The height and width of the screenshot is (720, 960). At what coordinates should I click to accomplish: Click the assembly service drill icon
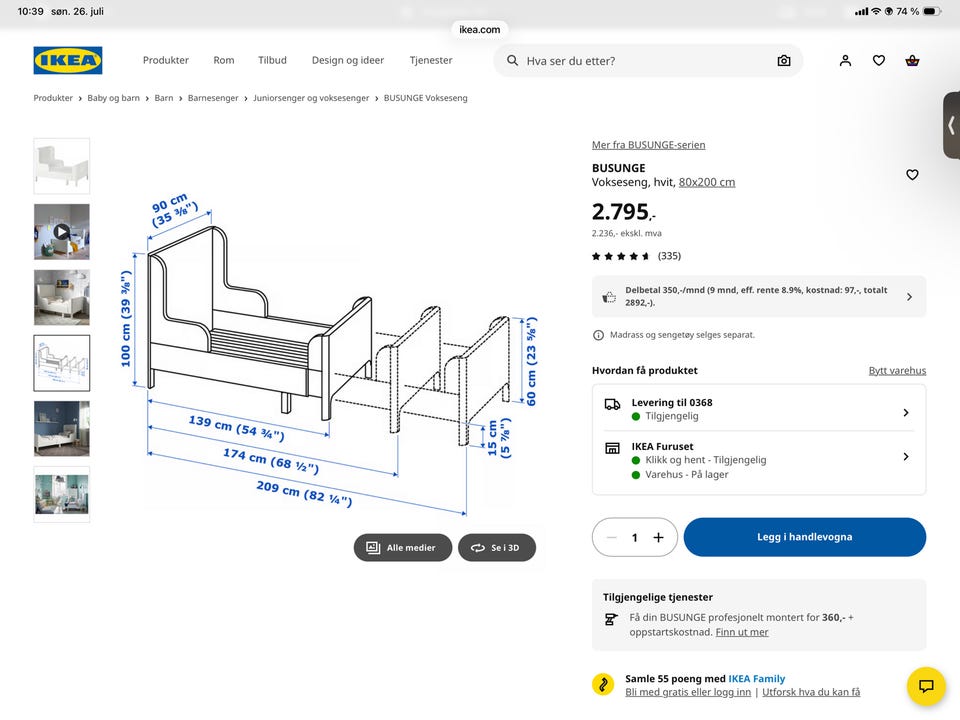pos(610,620)
